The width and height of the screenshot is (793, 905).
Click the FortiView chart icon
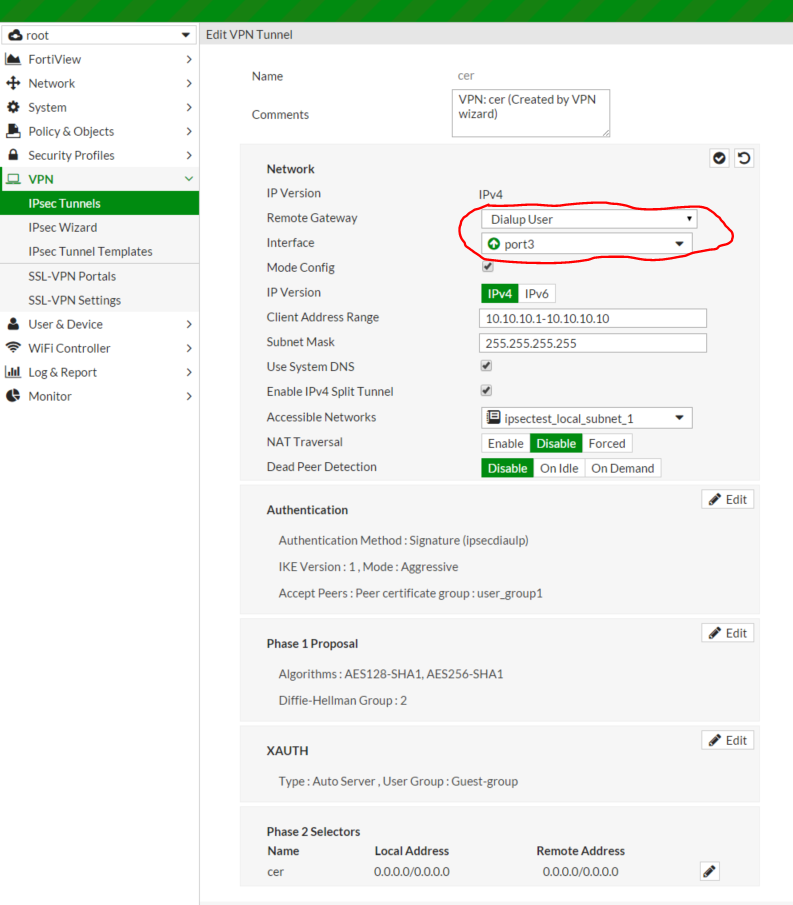coord(13,59)
